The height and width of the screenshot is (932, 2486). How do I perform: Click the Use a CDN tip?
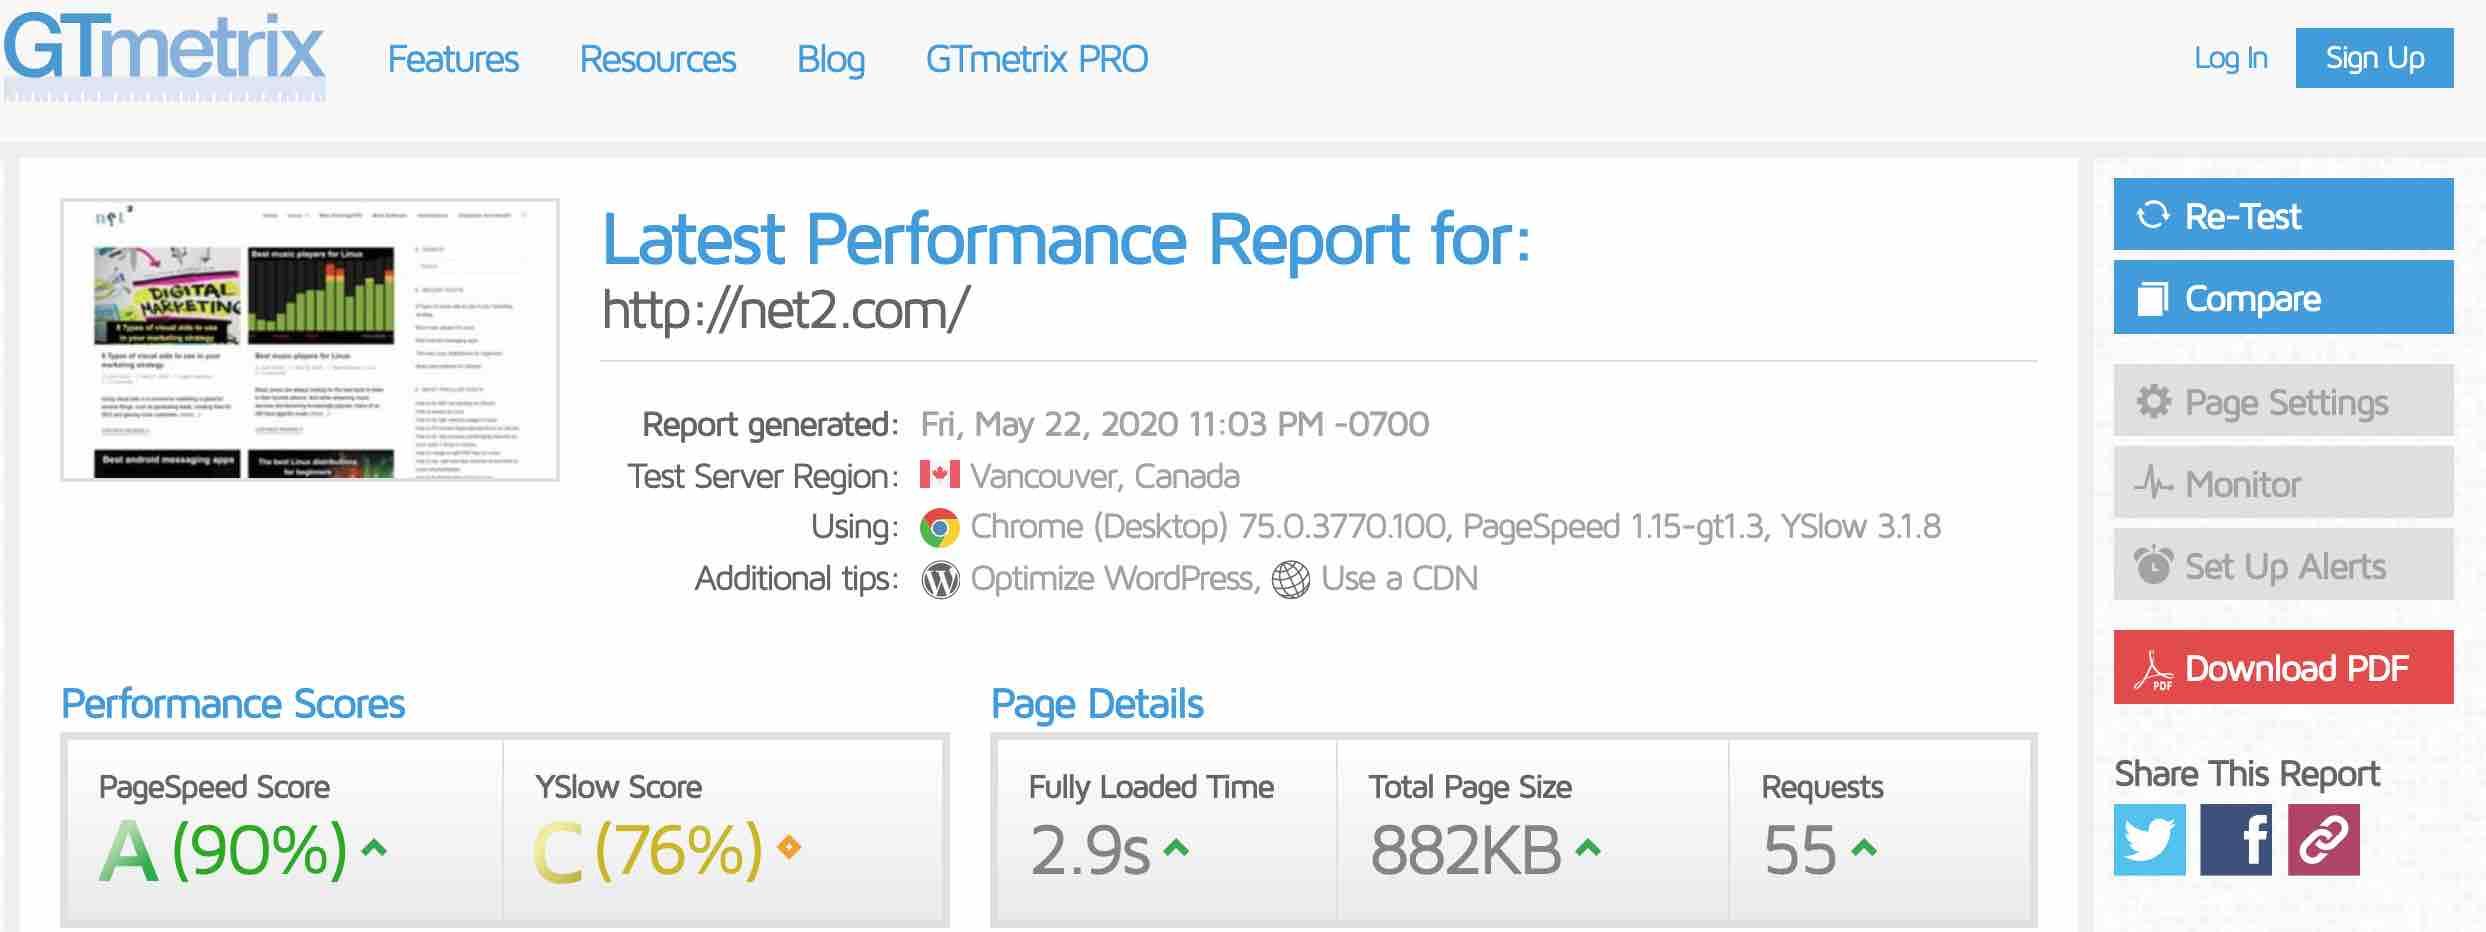coord(1399,578)
